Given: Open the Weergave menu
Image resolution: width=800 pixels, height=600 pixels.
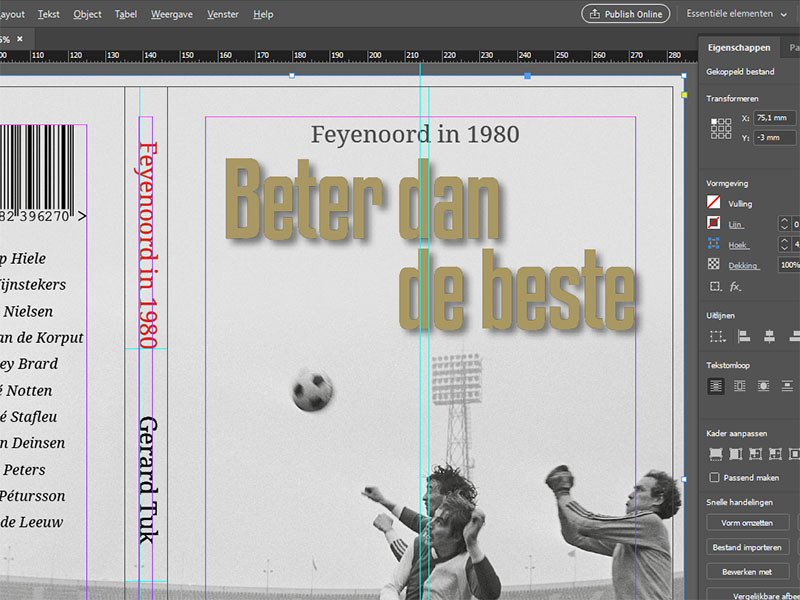Looking at the screenshot, I should click(172, 14).
